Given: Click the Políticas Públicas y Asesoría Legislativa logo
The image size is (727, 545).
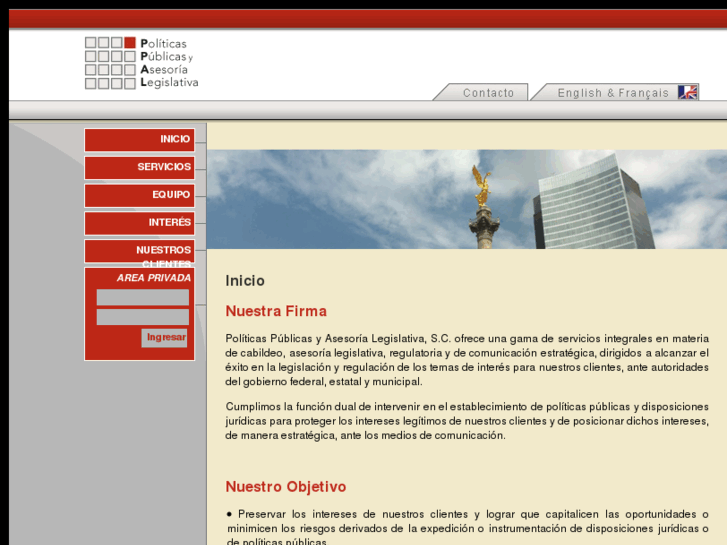Looking at the screenshot, I should click(141, 63).
